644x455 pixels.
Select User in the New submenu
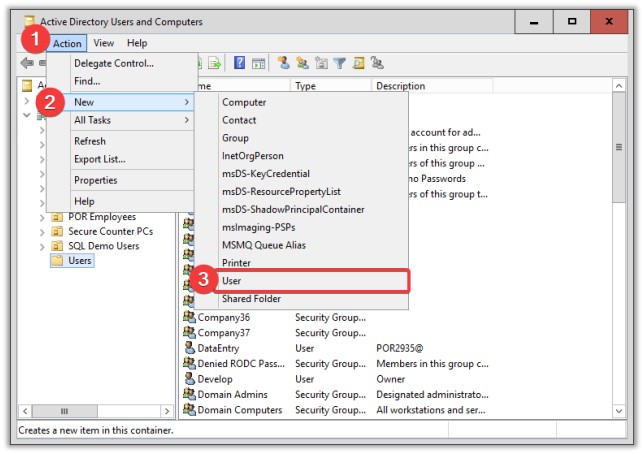(313, 281)
